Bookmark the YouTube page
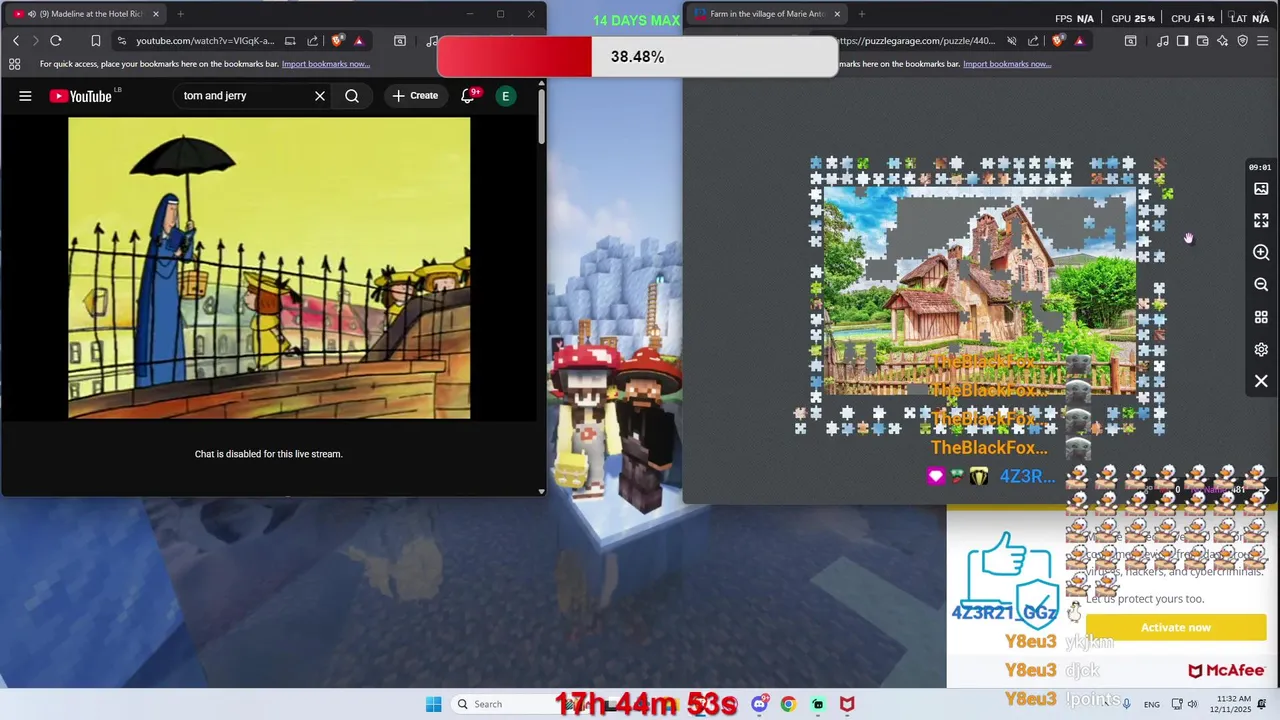The width and height of the screenshot is (1280, 720). pos(96,41)
